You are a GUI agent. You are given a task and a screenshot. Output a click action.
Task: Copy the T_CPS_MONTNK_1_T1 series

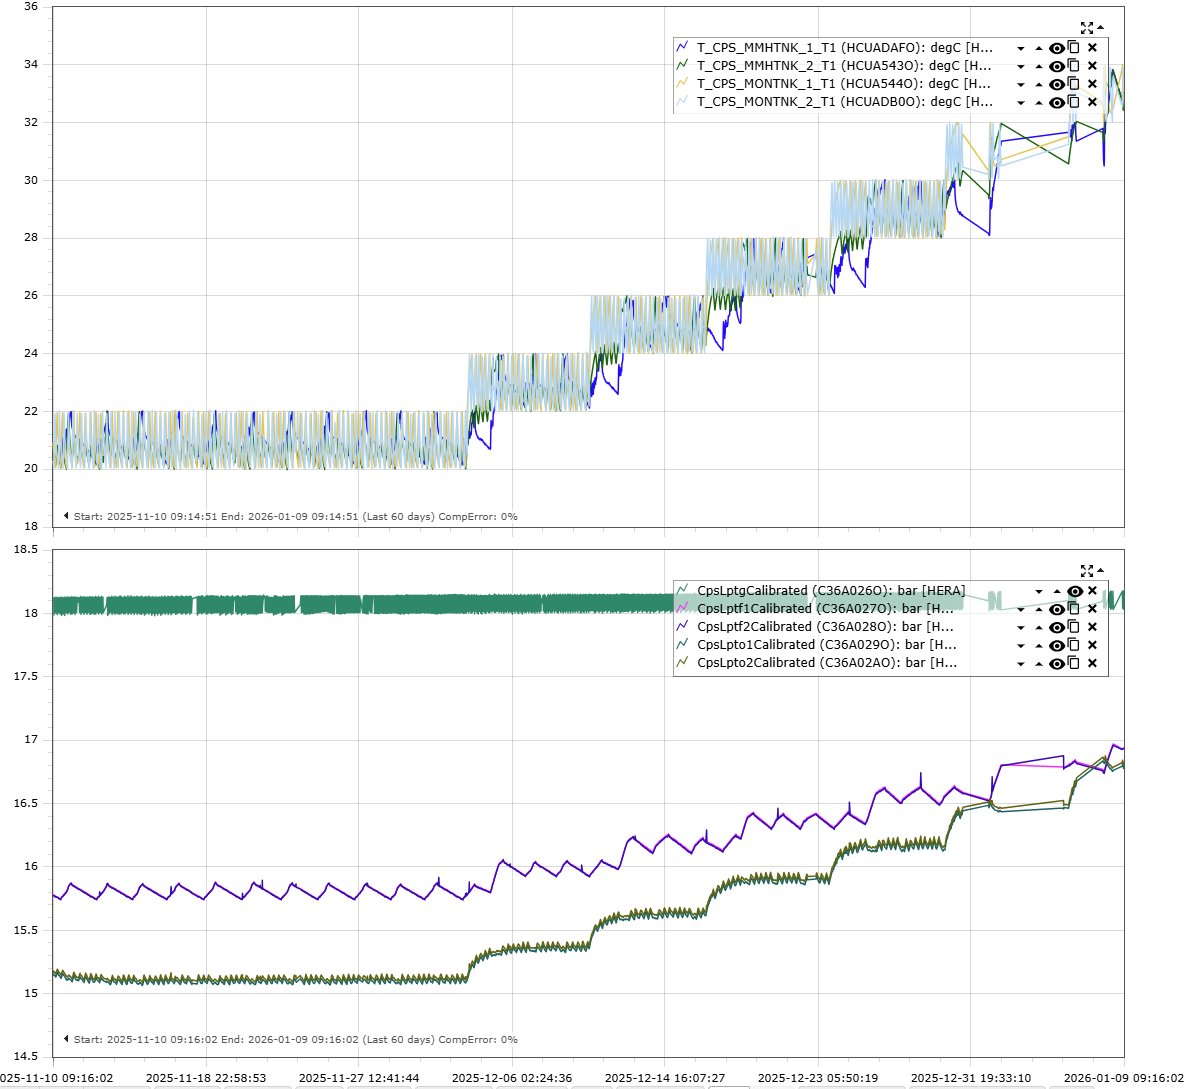(x=1074, y=84)
